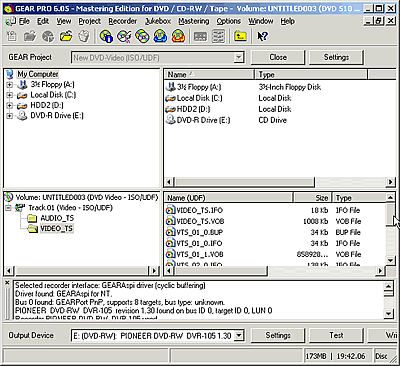Screen dimensions: 400x366
Task: Close the log pane with X
Action: click(7, 283)
